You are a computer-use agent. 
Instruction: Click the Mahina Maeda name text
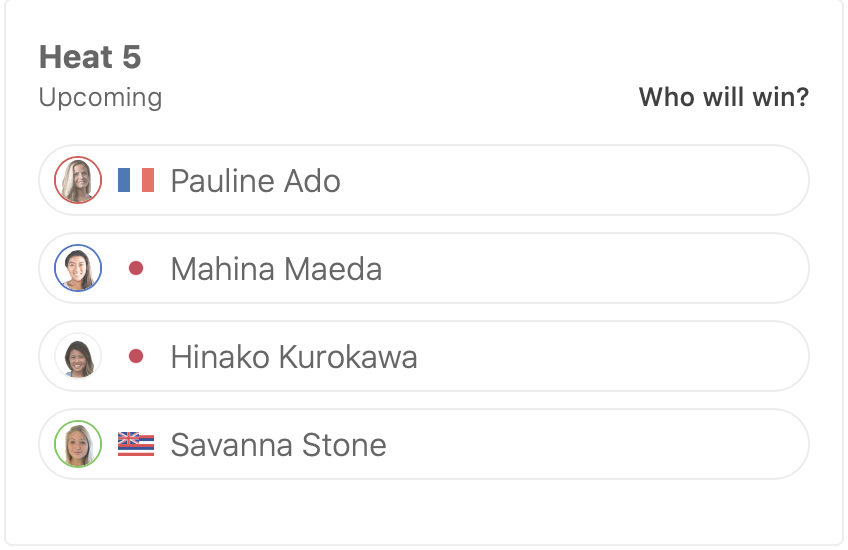(276, 269)
